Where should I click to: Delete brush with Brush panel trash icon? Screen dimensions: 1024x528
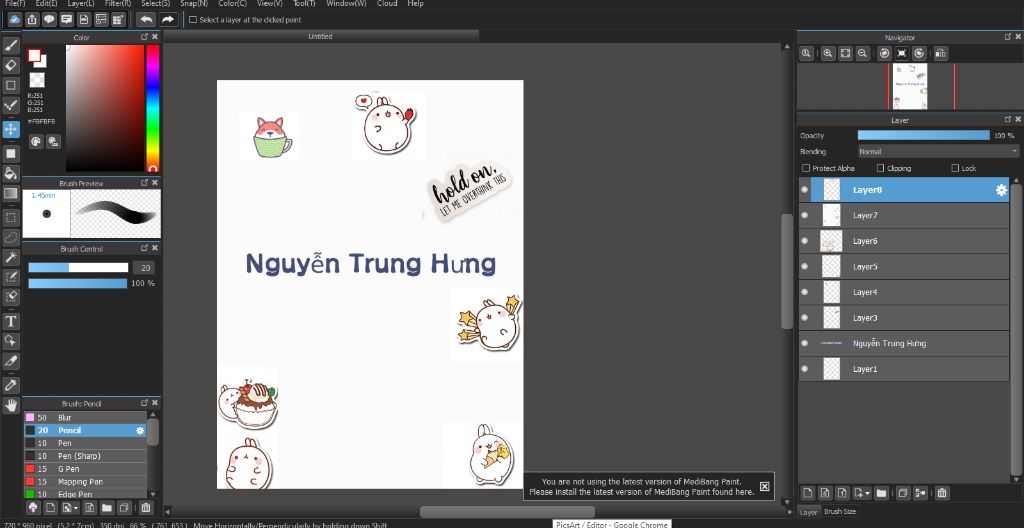click(x=146, y=507)
